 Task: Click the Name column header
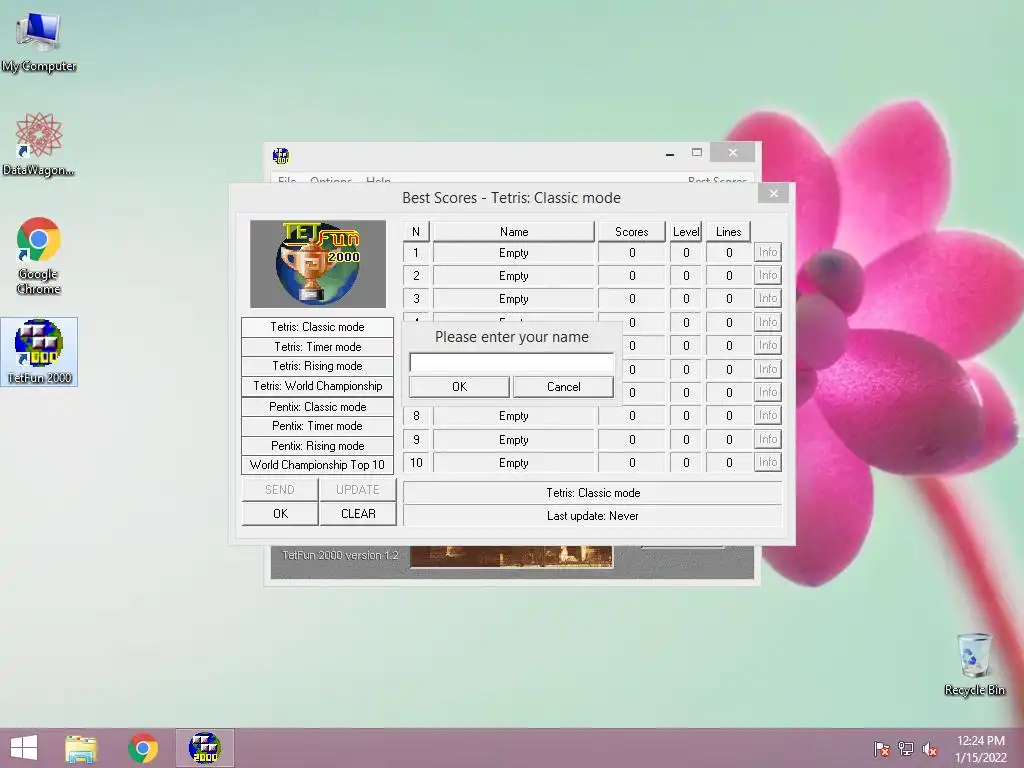click(x=514, y=231)
